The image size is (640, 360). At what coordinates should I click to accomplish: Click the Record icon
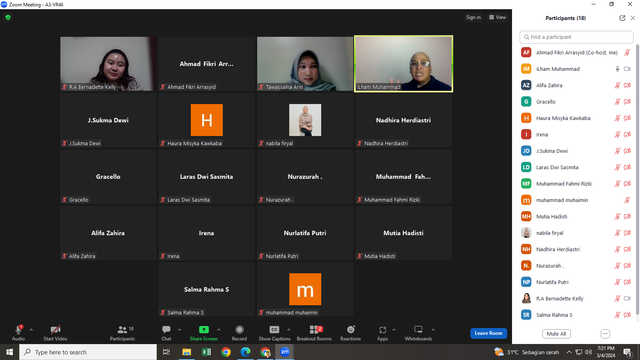pos(239,329)
